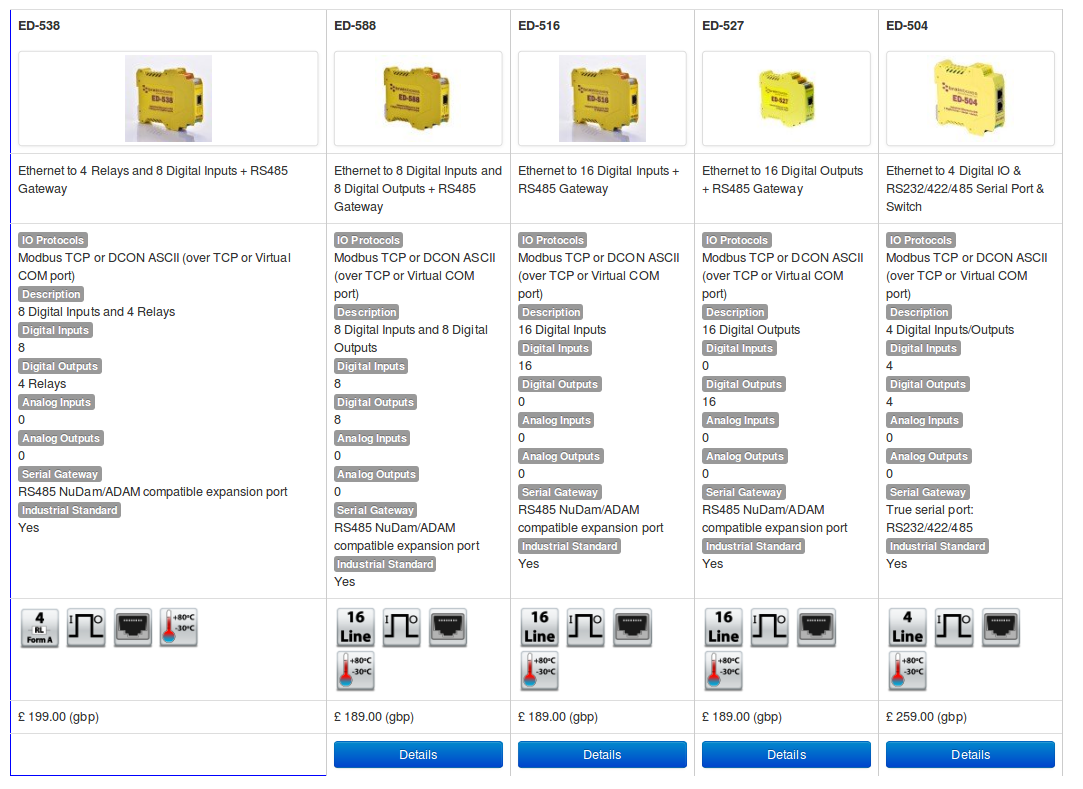Click the 4 Line icon under ED-504
This screenshot has width=1083, height=789.
tap(907, 628)
